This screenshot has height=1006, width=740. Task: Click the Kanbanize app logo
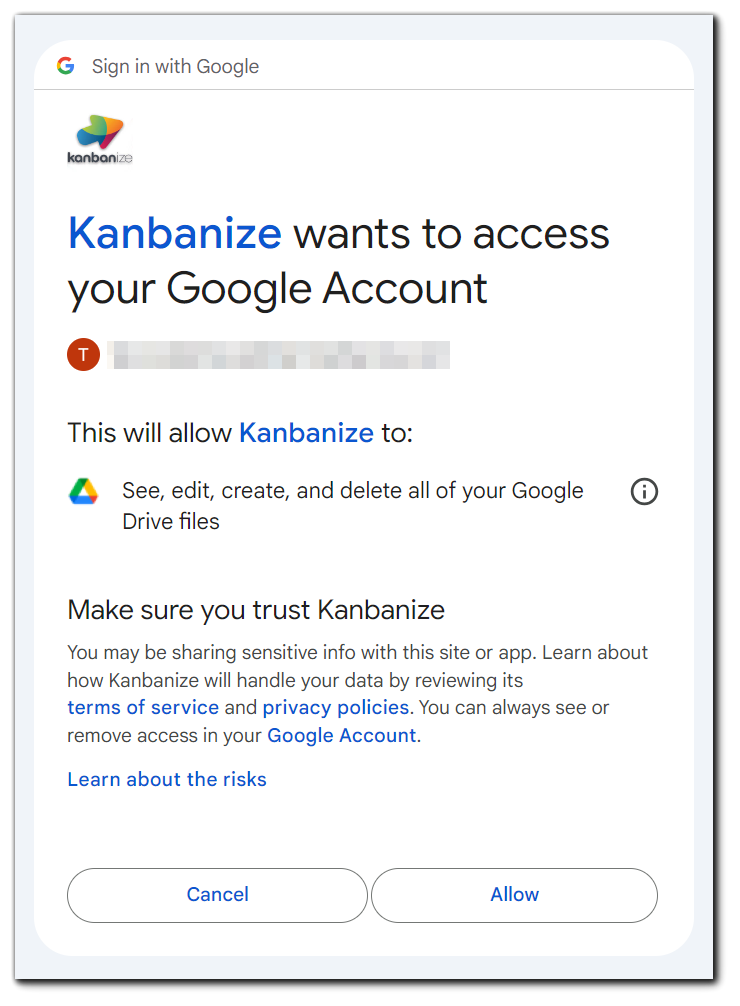tap(98, 138)
